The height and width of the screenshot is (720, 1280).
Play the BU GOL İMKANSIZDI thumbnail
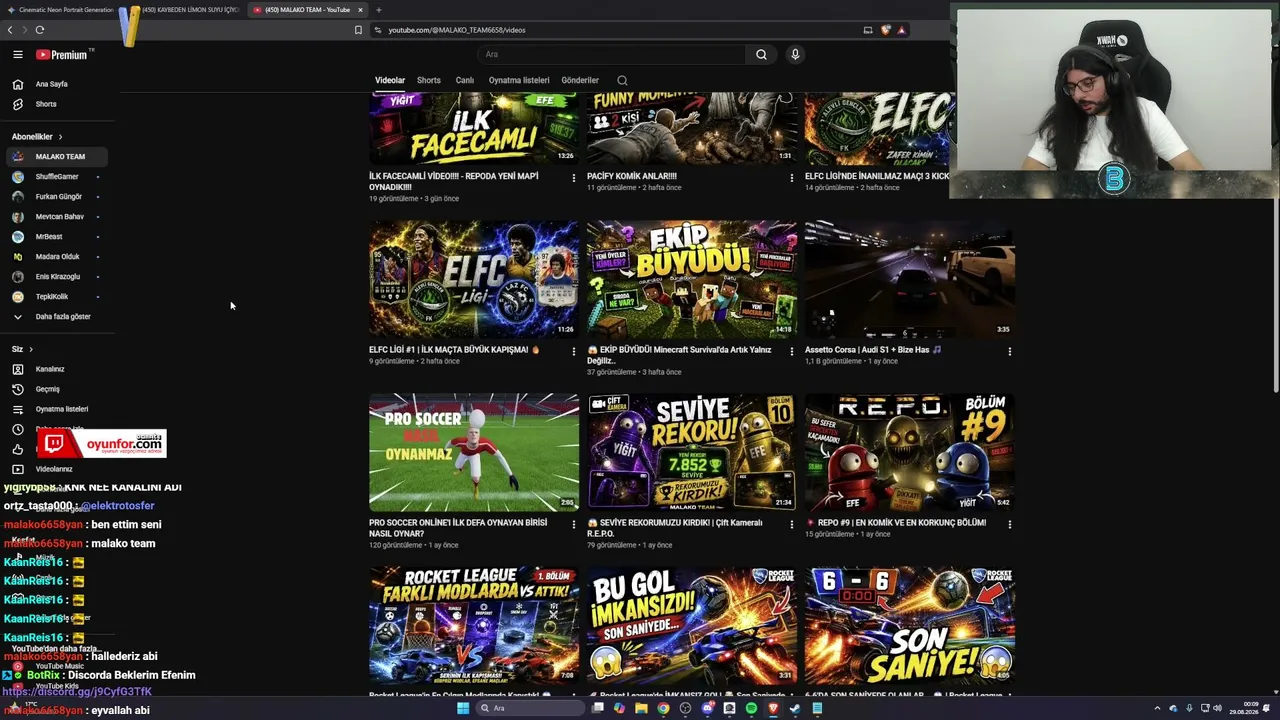[x=692, y=625]
